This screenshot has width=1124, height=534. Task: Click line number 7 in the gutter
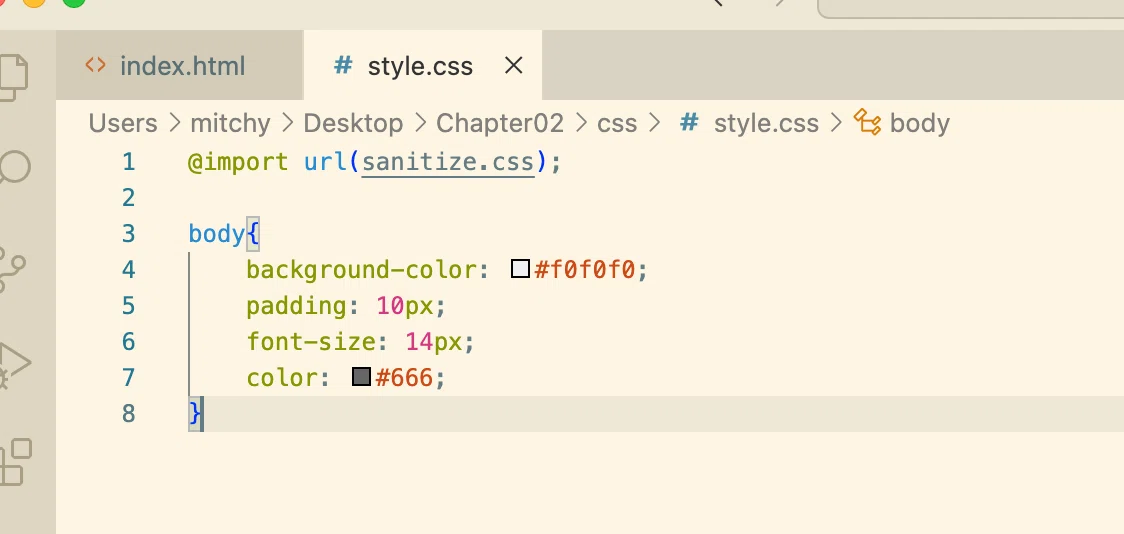(128, 377)
